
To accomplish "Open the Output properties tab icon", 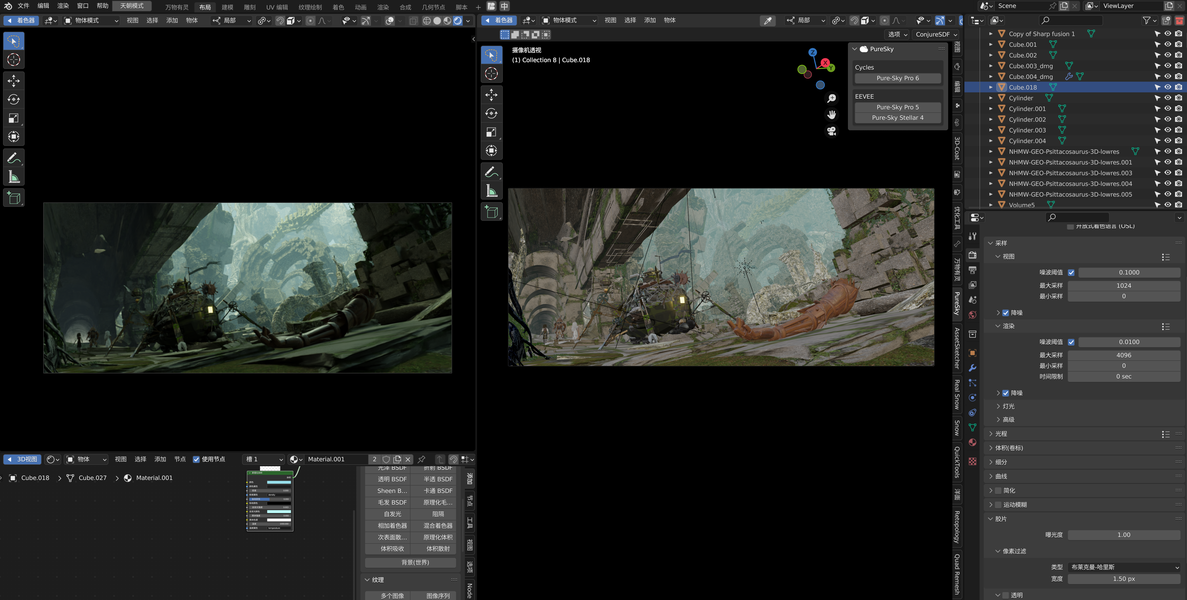I will pyautogui.click(x=973, y=271).
